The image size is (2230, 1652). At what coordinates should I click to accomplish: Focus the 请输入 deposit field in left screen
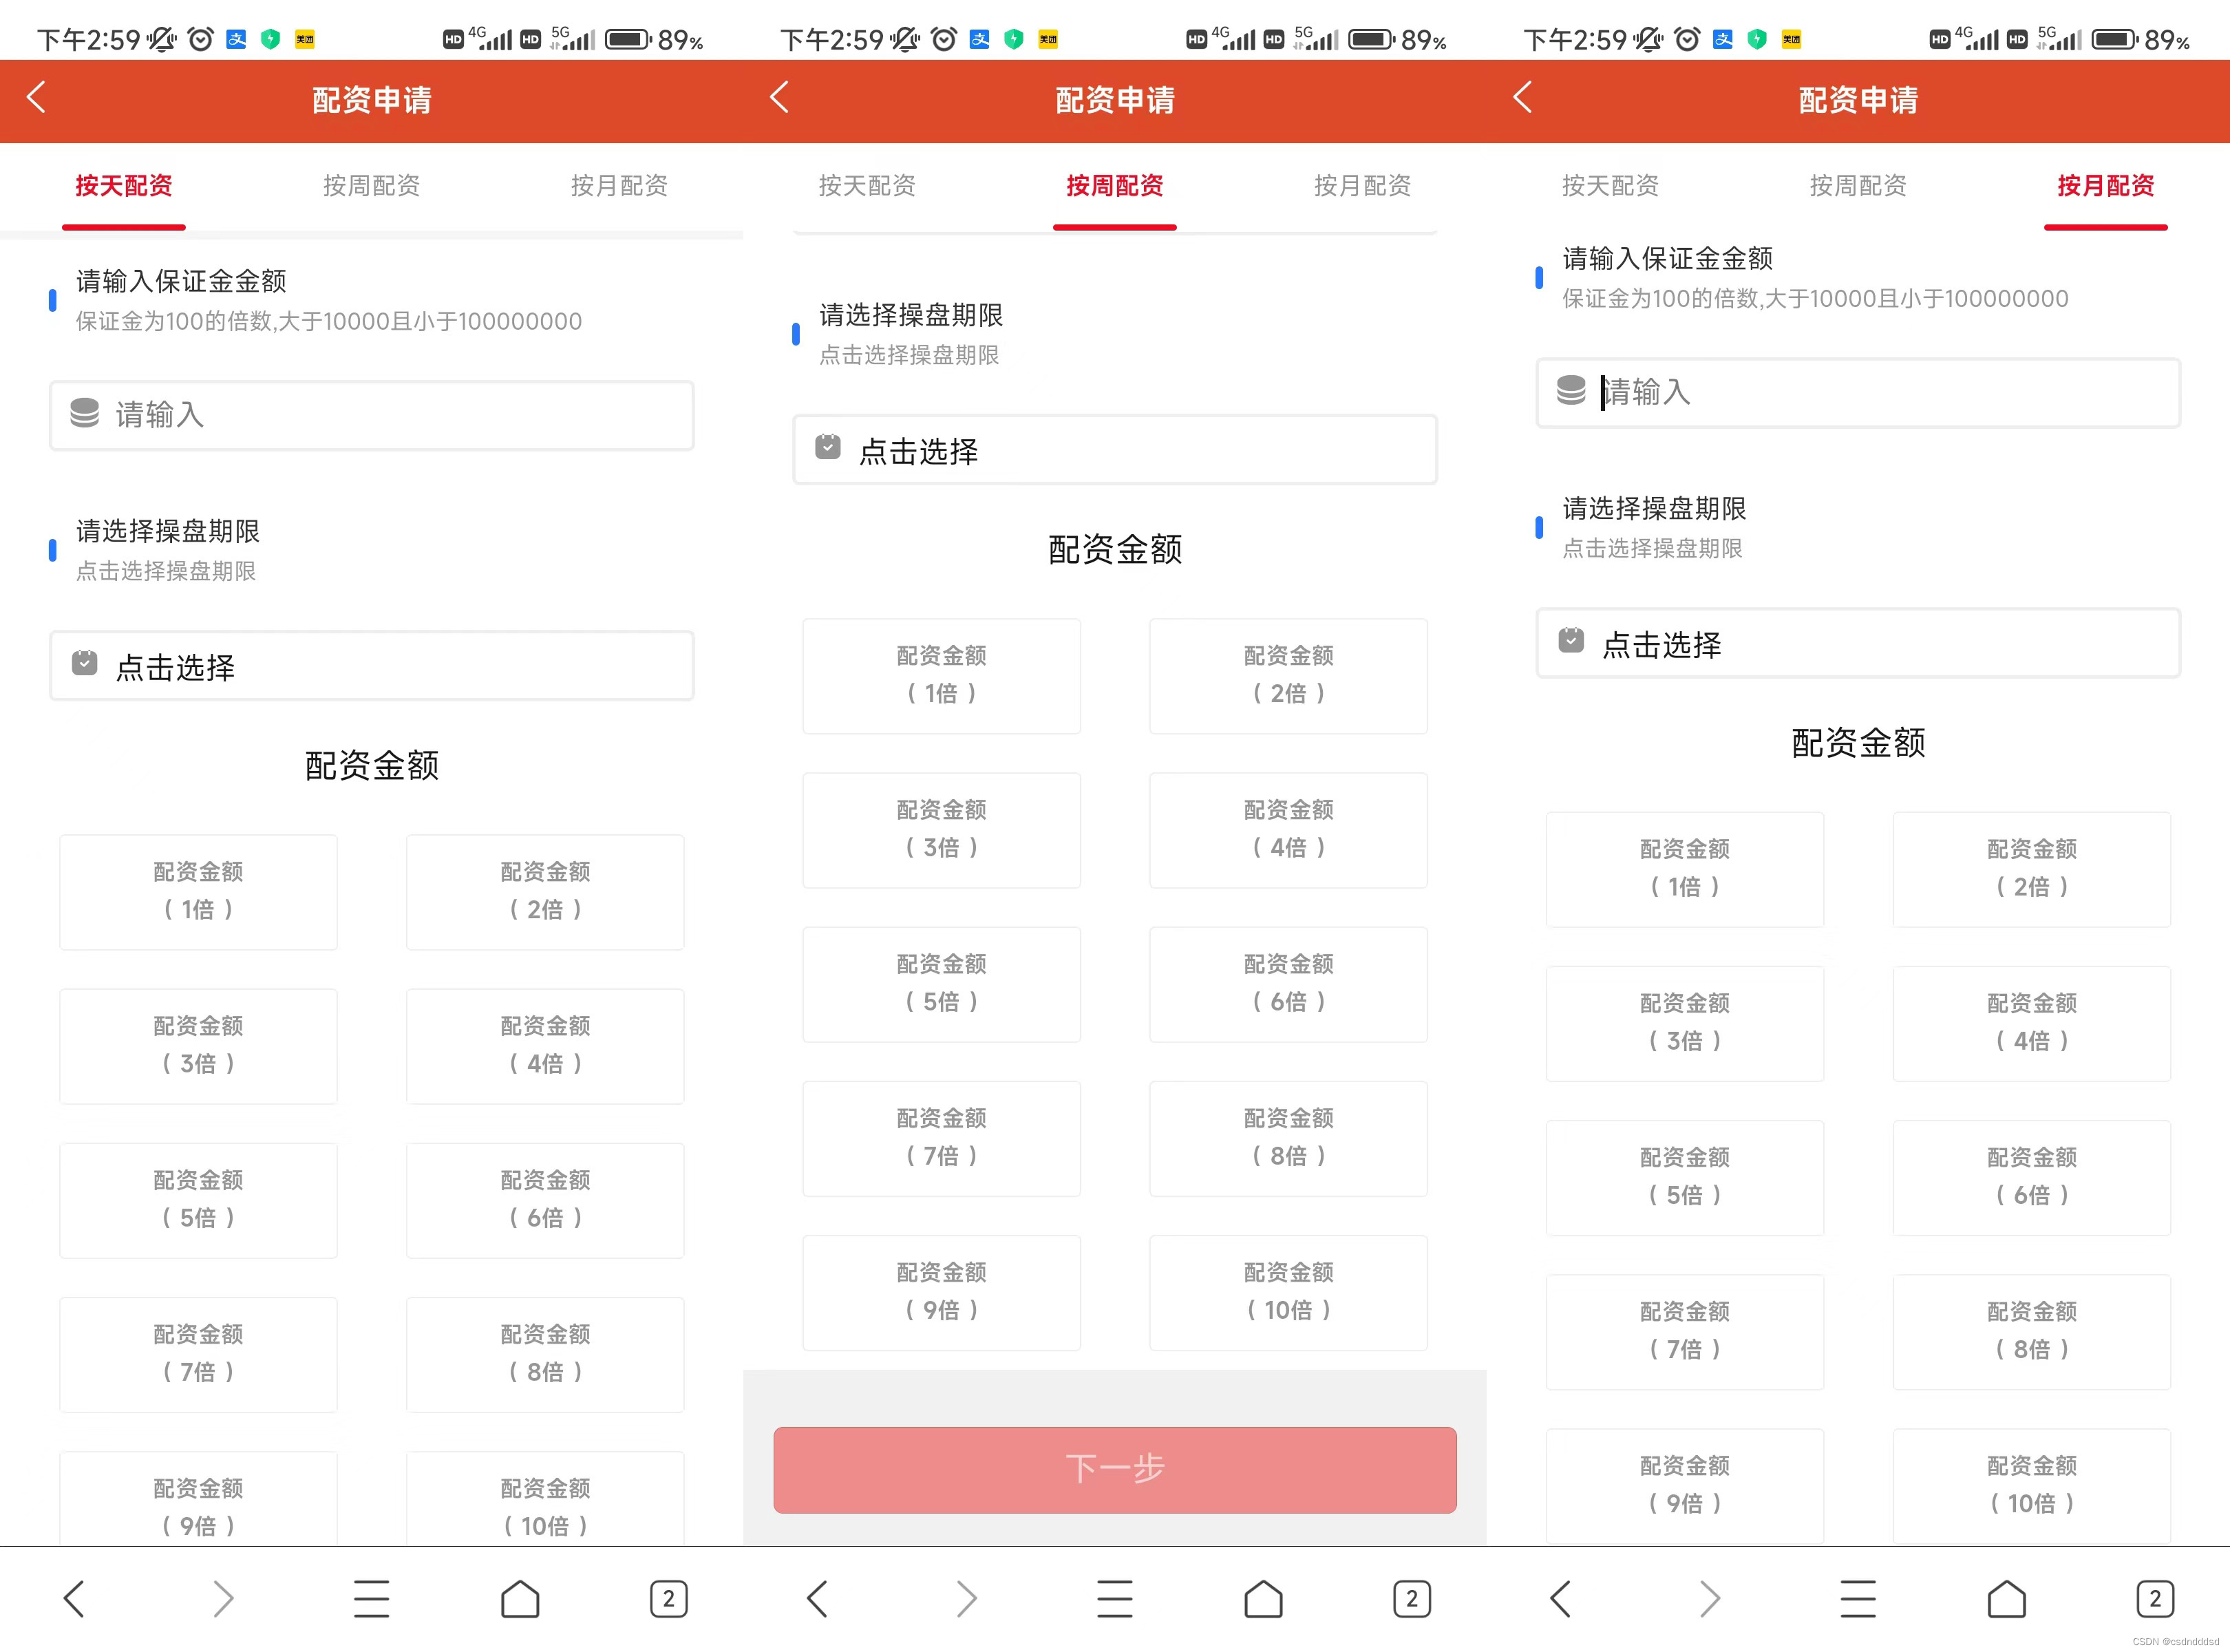tap(372, 415)
